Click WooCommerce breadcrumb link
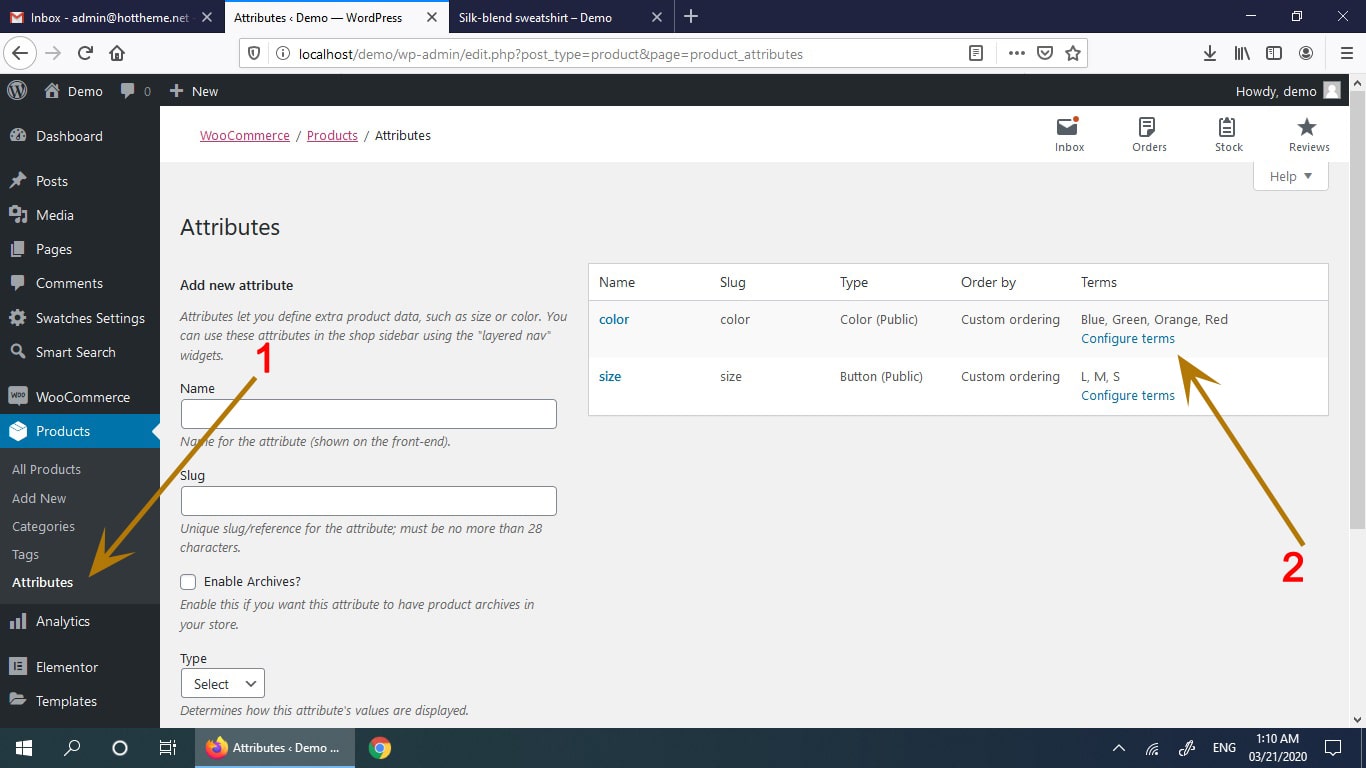1366x768 pixels. (245, 135)
